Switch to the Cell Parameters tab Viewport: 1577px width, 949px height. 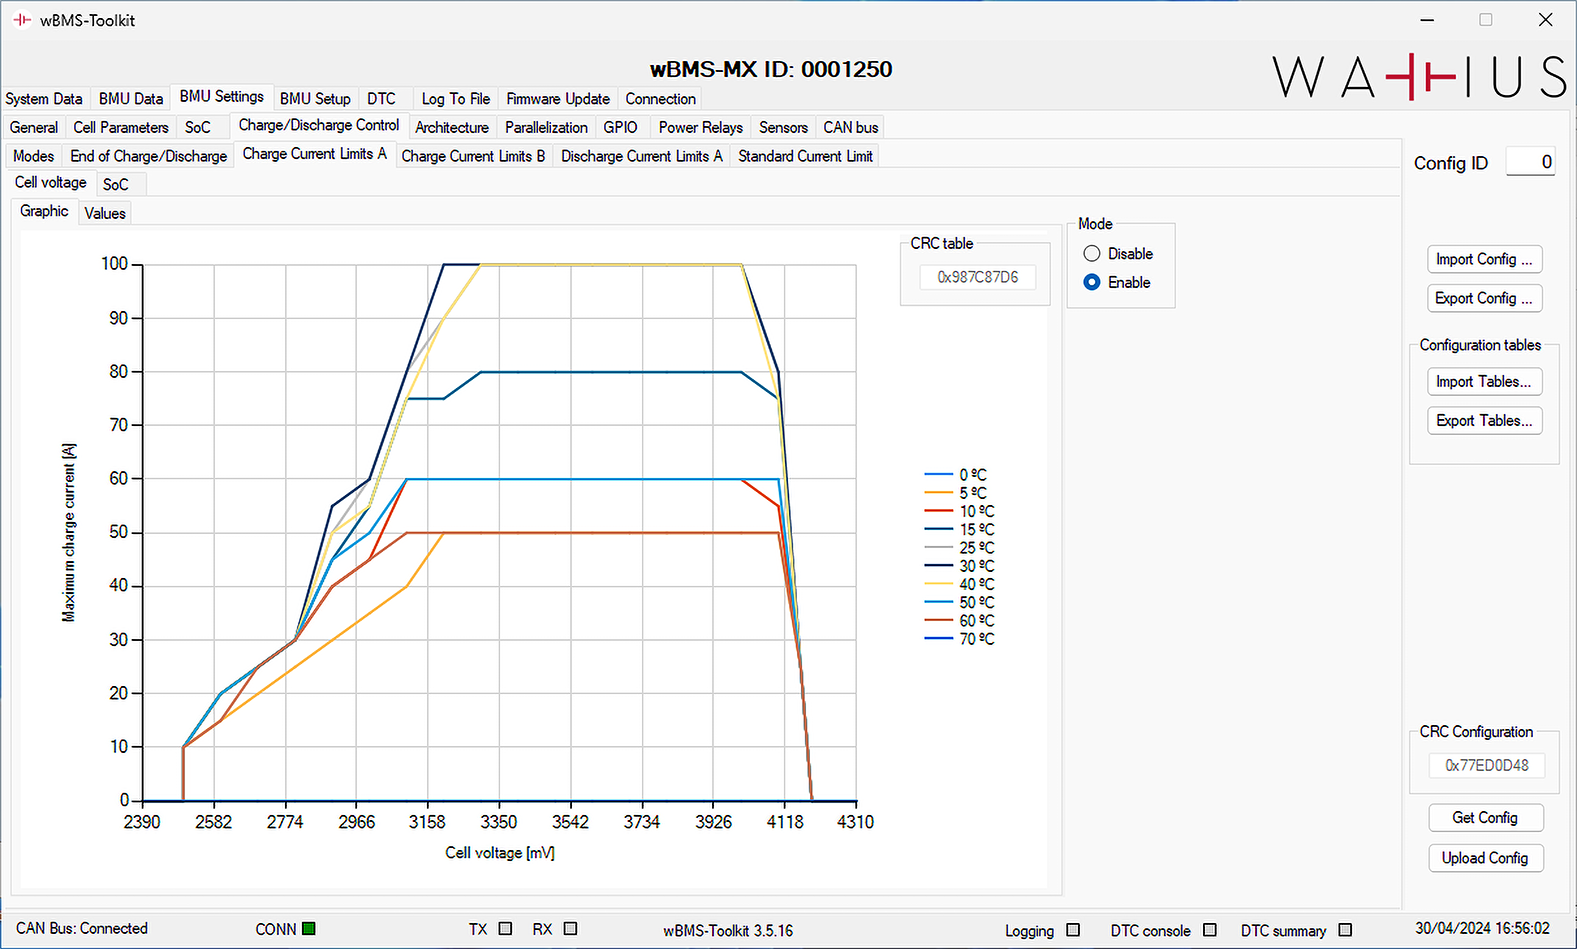pyautogui.click(x=121, y=128)
